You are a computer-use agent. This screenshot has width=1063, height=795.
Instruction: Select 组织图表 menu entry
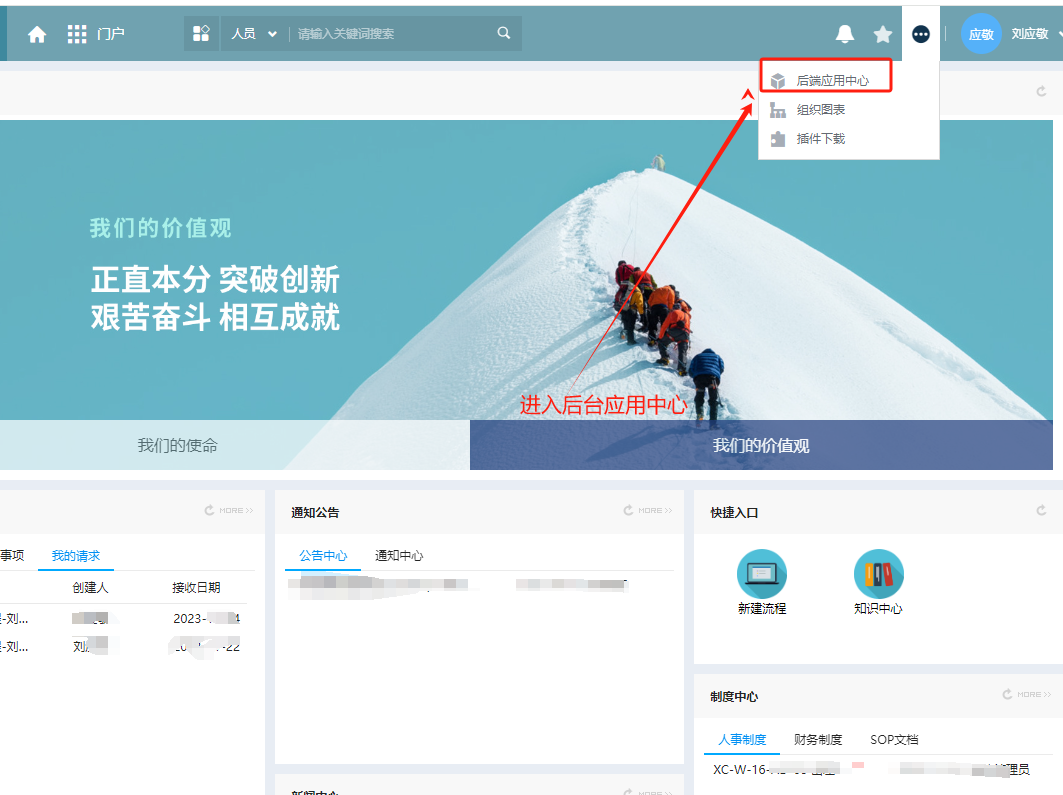tap(820, 110)
